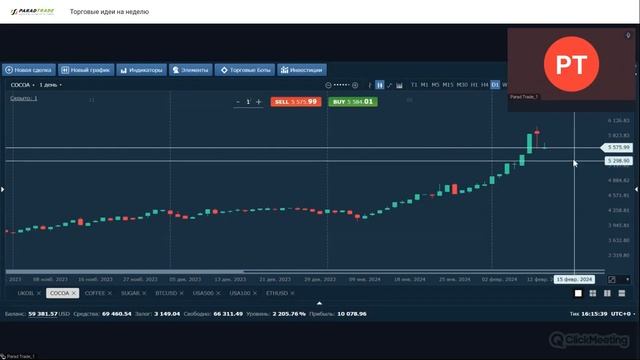
Task: Increase trade volume with the plus stepper
Action: 258,102
